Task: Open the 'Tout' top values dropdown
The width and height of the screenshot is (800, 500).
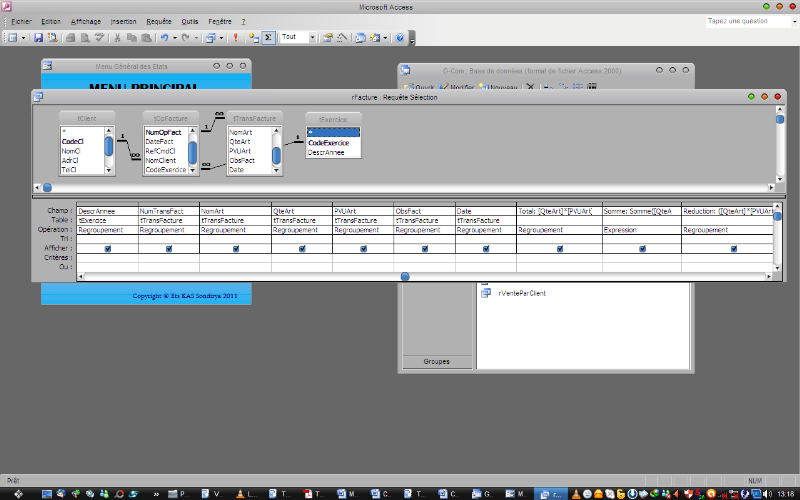Action: 312,37
